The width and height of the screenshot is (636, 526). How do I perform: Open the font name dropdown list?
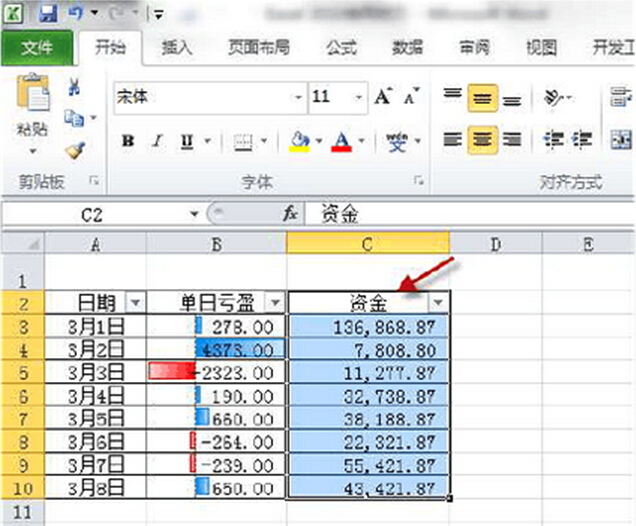pos(298,97)
